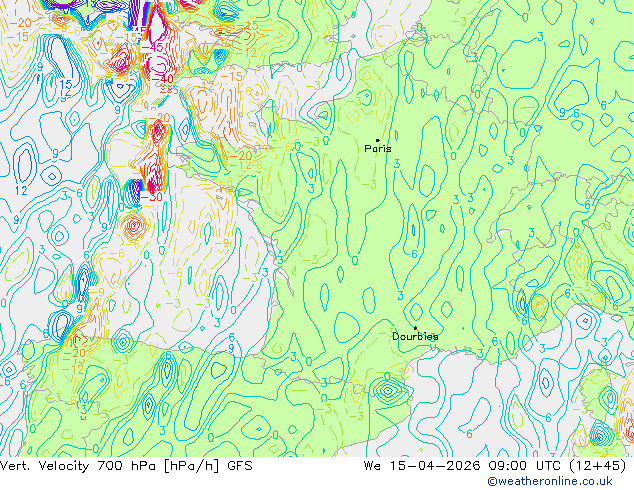This screenshot has height=490, width=634.
Task: Click the -45 contour label
Action: (x=152, y=47)
